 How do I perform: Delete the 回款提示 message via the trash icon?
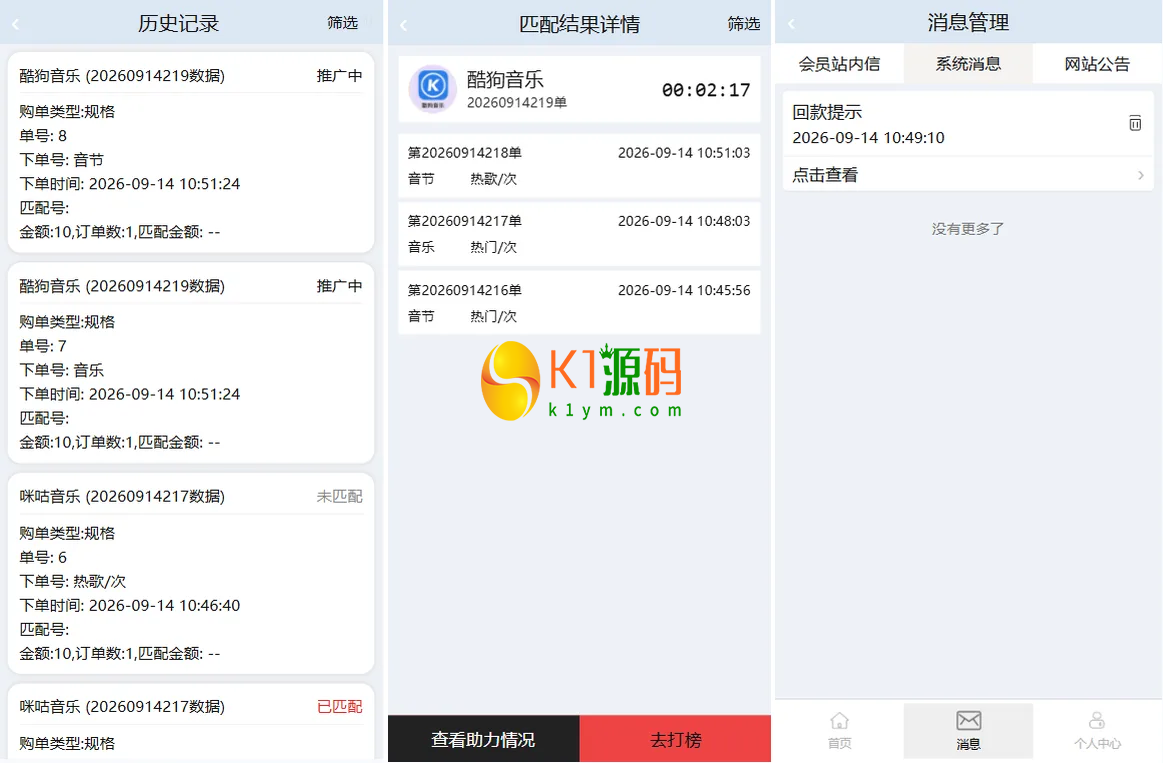pos(1135,123)
